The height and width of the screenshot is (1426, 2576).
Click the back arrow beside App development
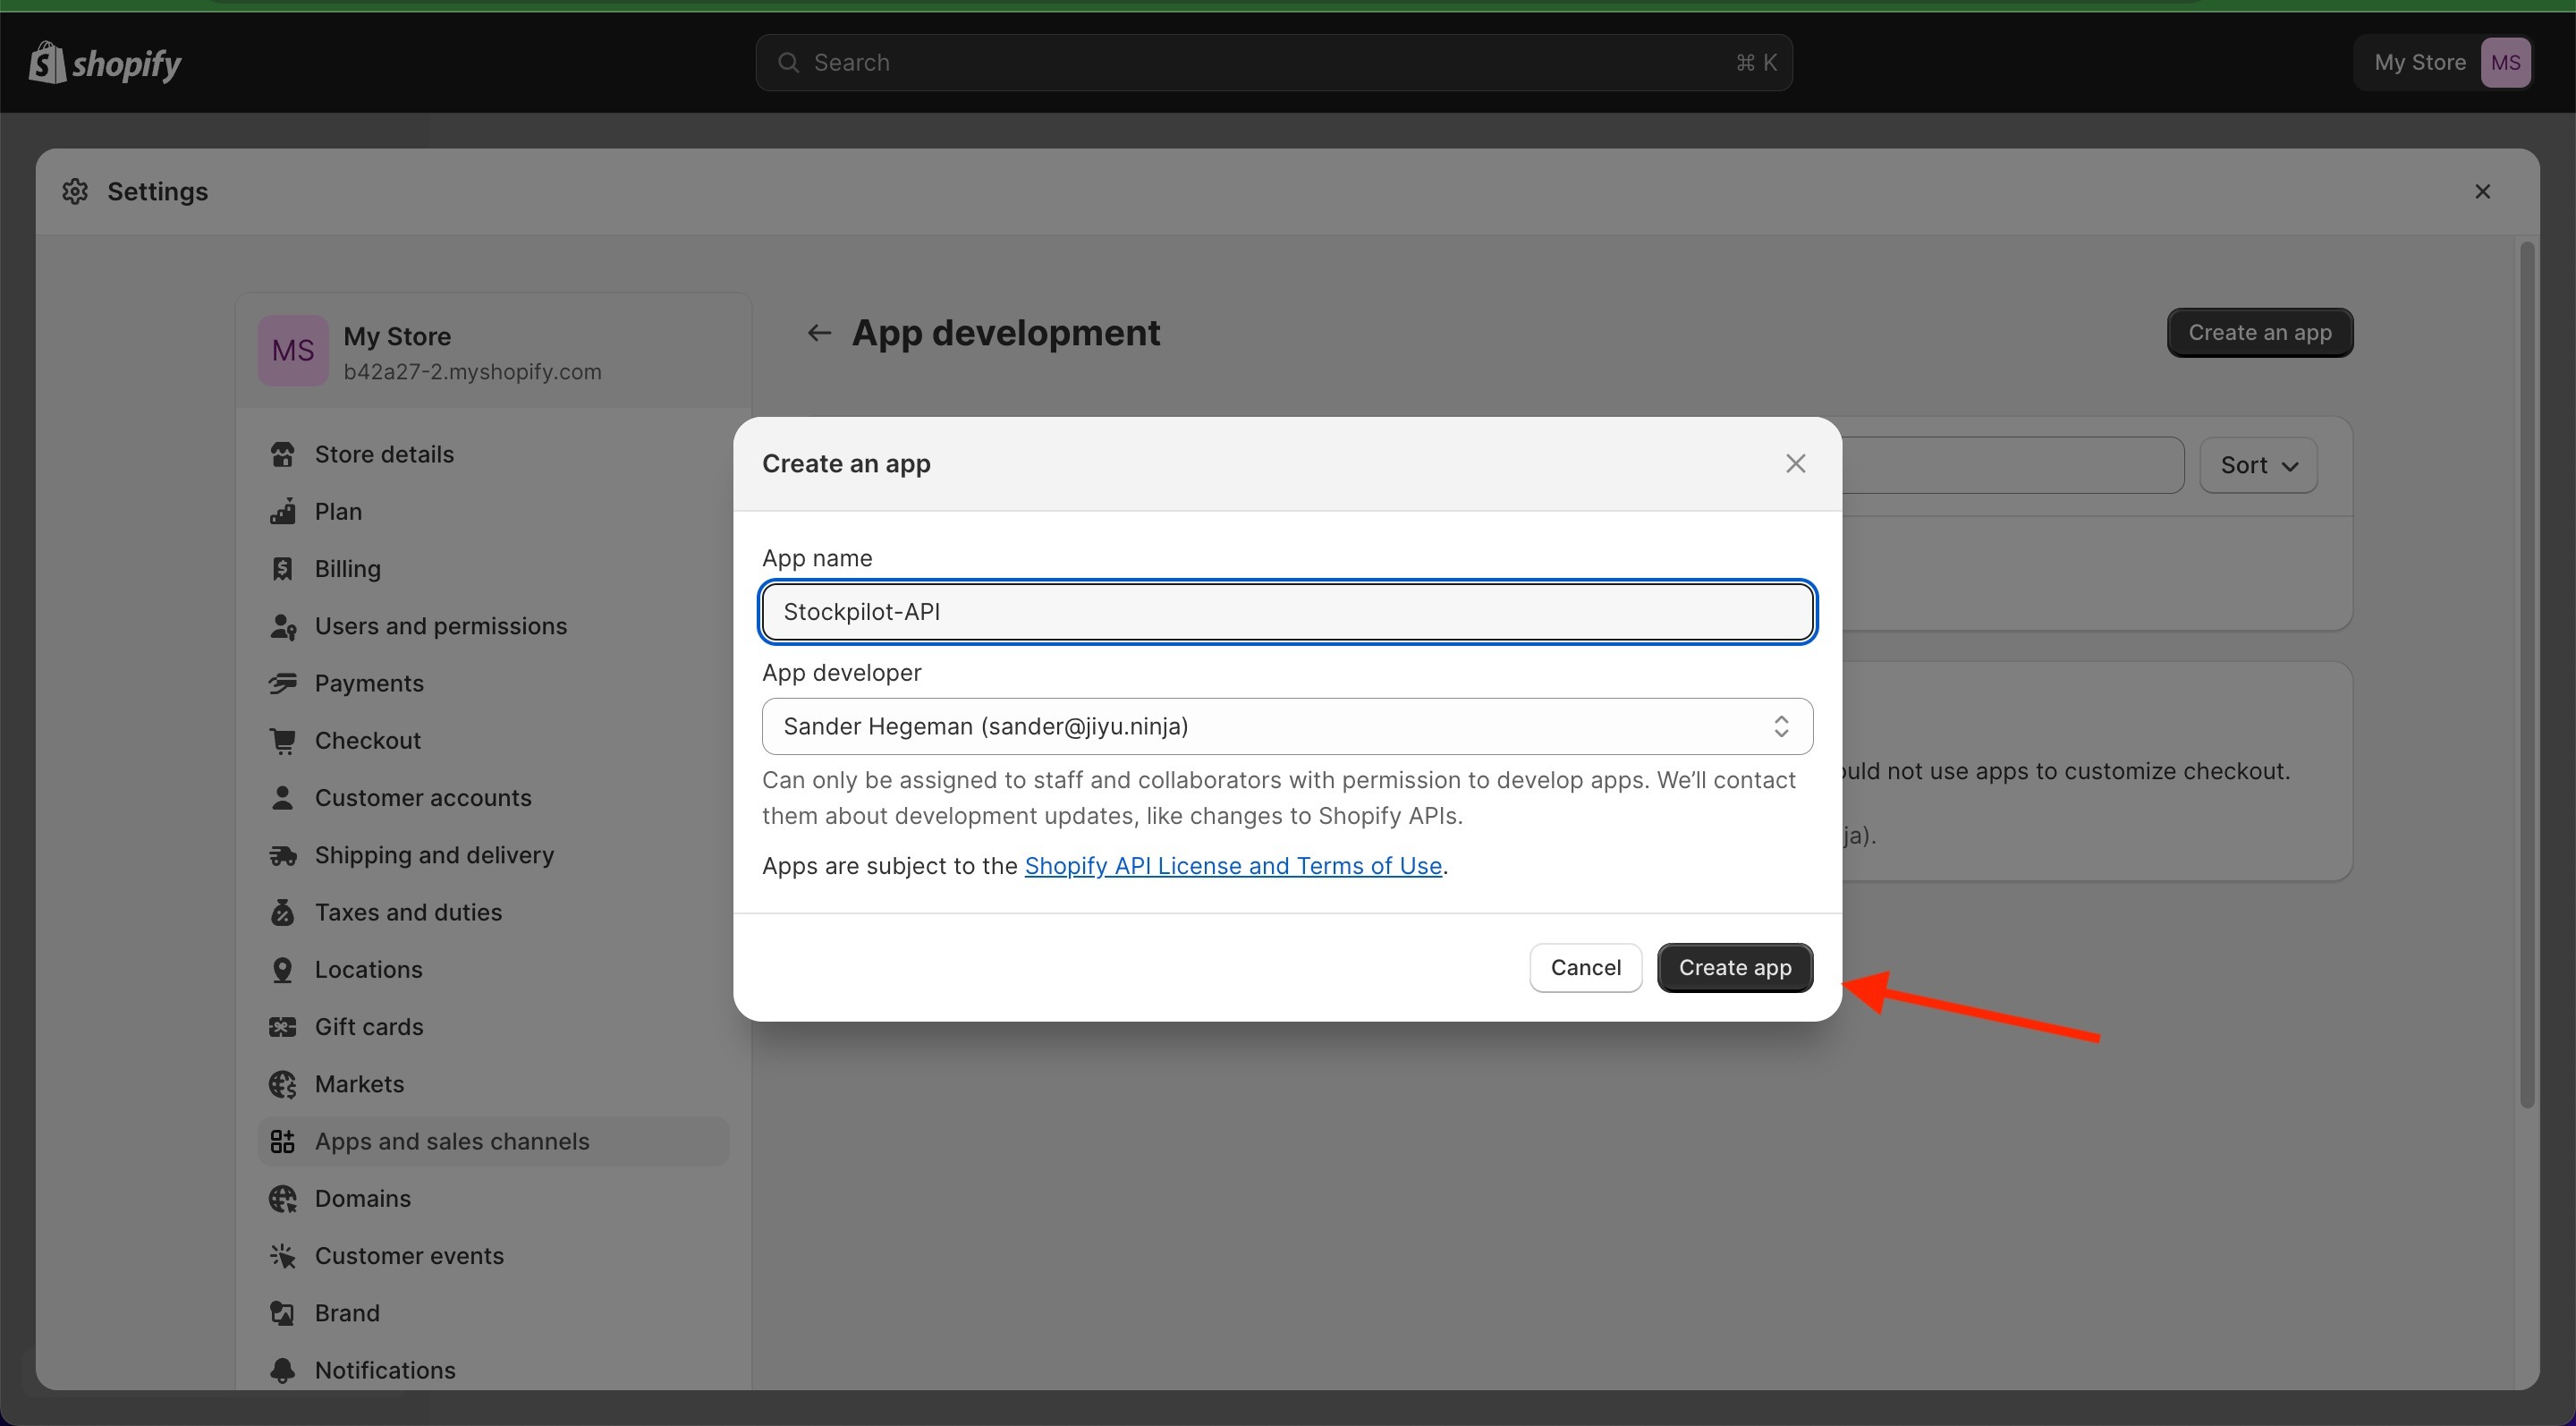(x=819, y=333)
